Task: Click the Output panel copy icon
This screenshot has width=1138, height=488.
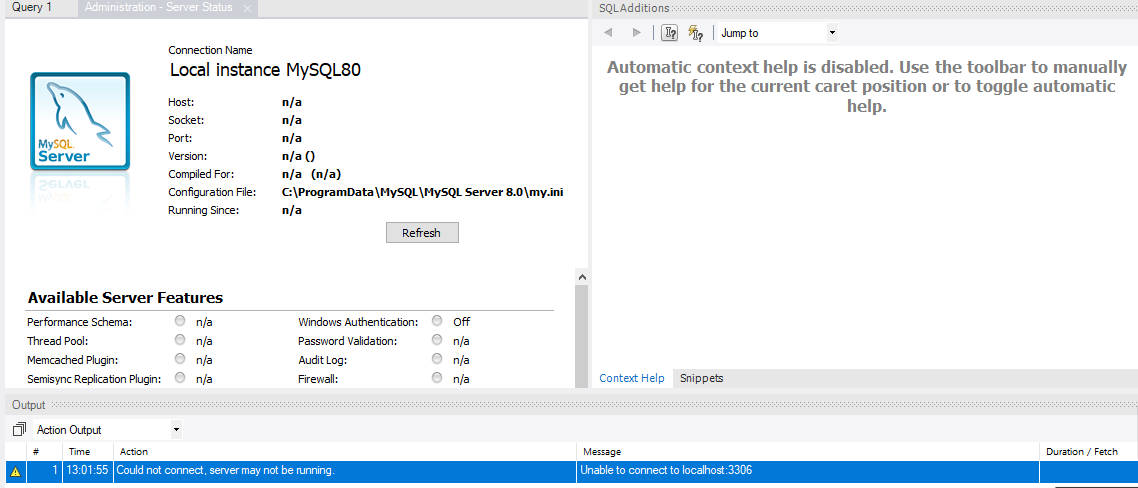Action: (20, 430)
